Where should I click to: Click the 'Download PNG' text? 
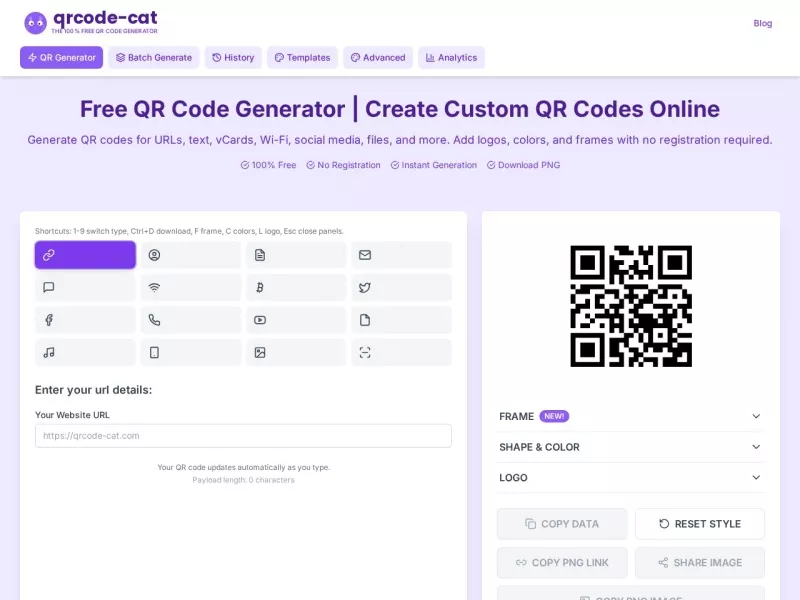tap(529, 165)
